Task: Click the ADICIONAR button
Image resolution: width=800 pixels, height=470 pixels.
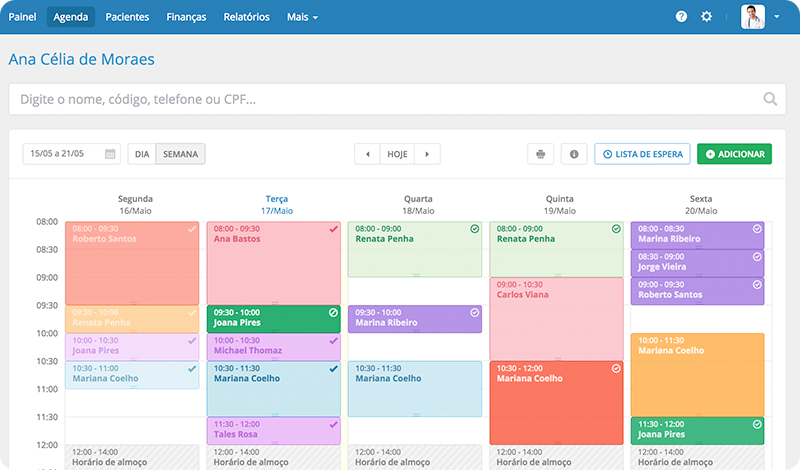Action: [734, 154]
